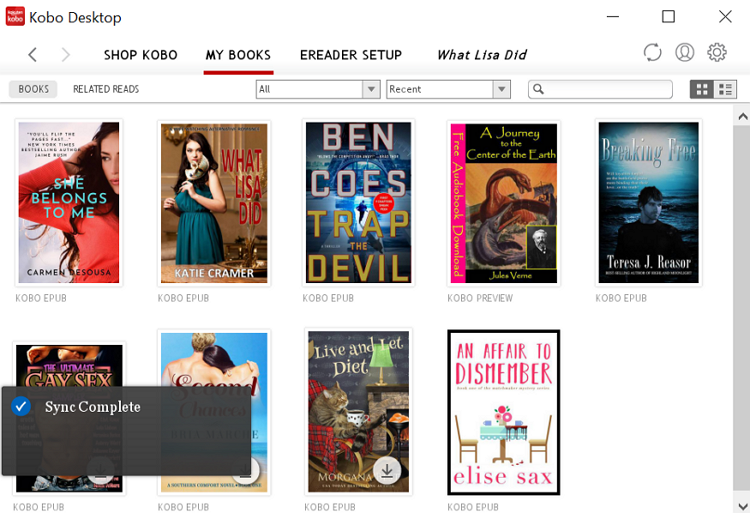This screenshot has height=513, width=750.
Task: Click KOBO EPUB label under Breaking Free
Action: point(621,298)
